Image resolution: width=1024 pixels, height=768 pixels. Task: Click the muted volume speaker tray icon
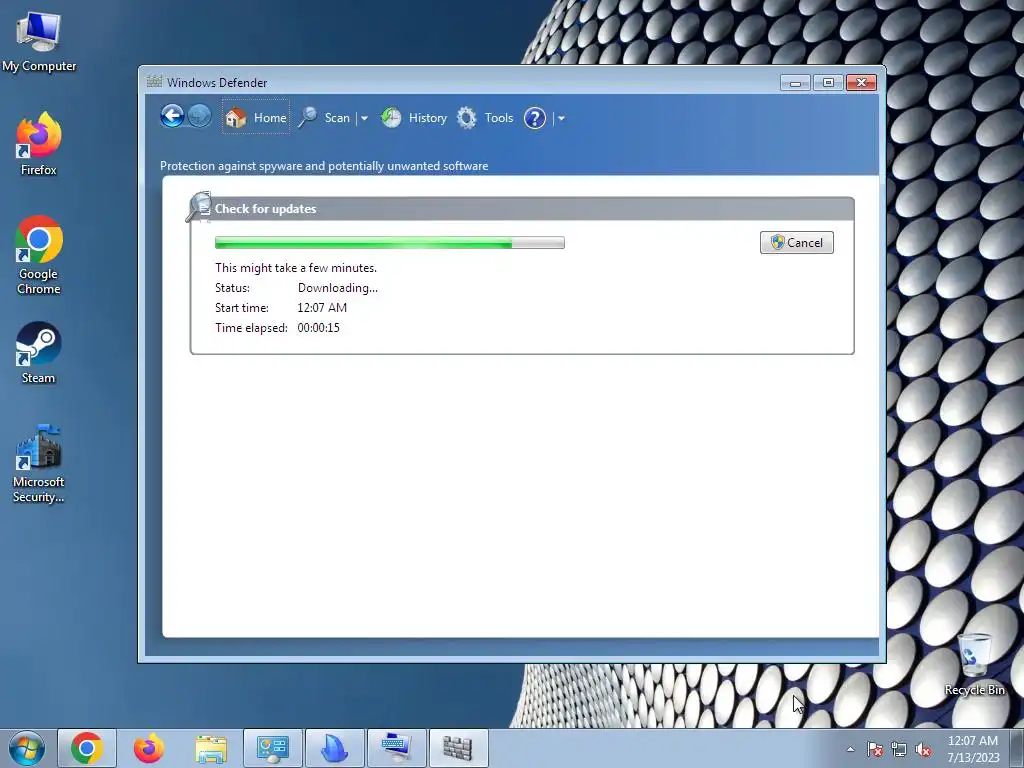click(923, 749)
